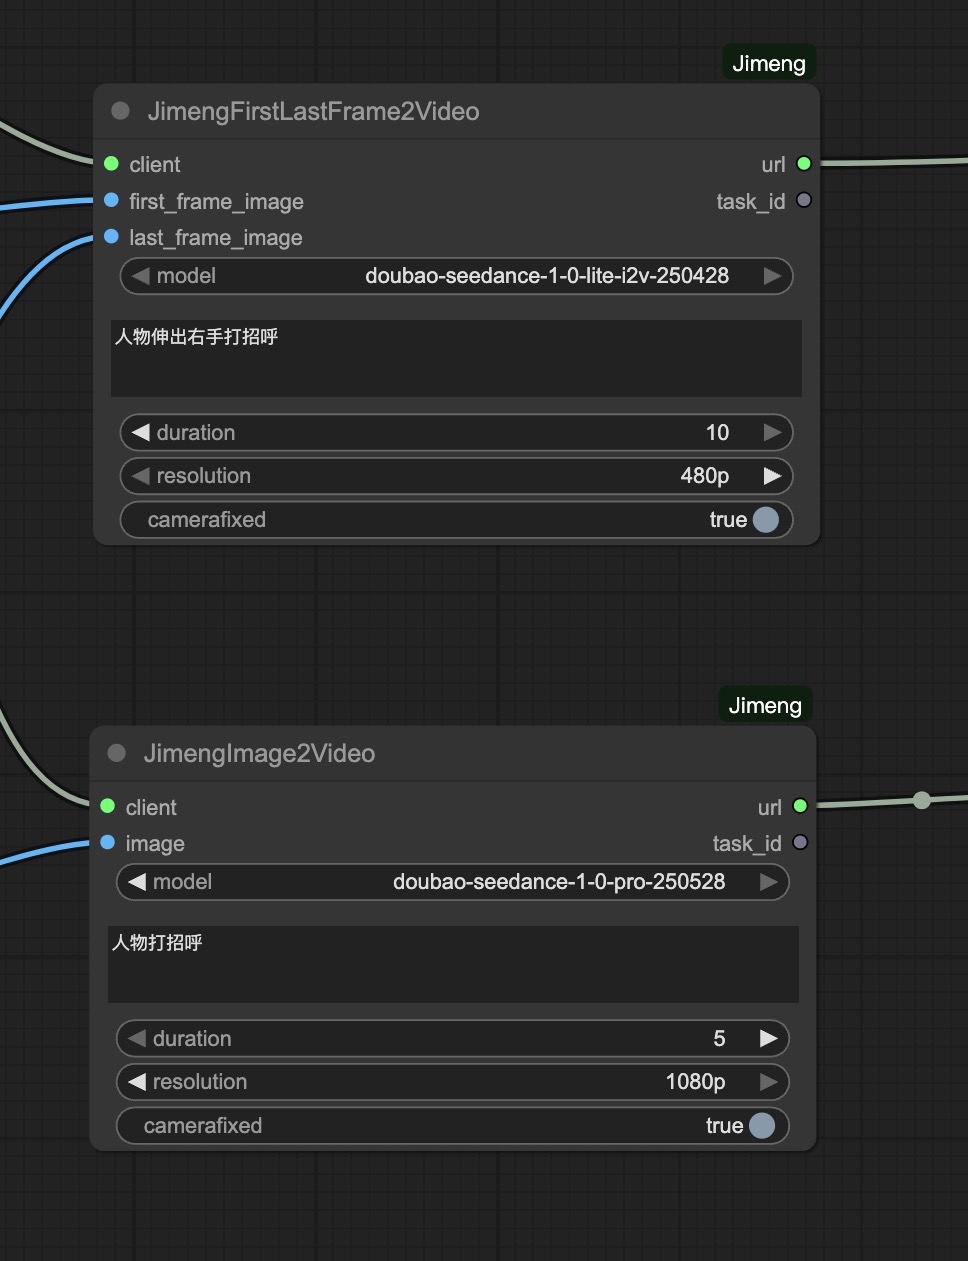Image resolution: width=968 pixels, height=1261 pixels.
Task: Click the first_frame_image label
Action: [216, 202]
